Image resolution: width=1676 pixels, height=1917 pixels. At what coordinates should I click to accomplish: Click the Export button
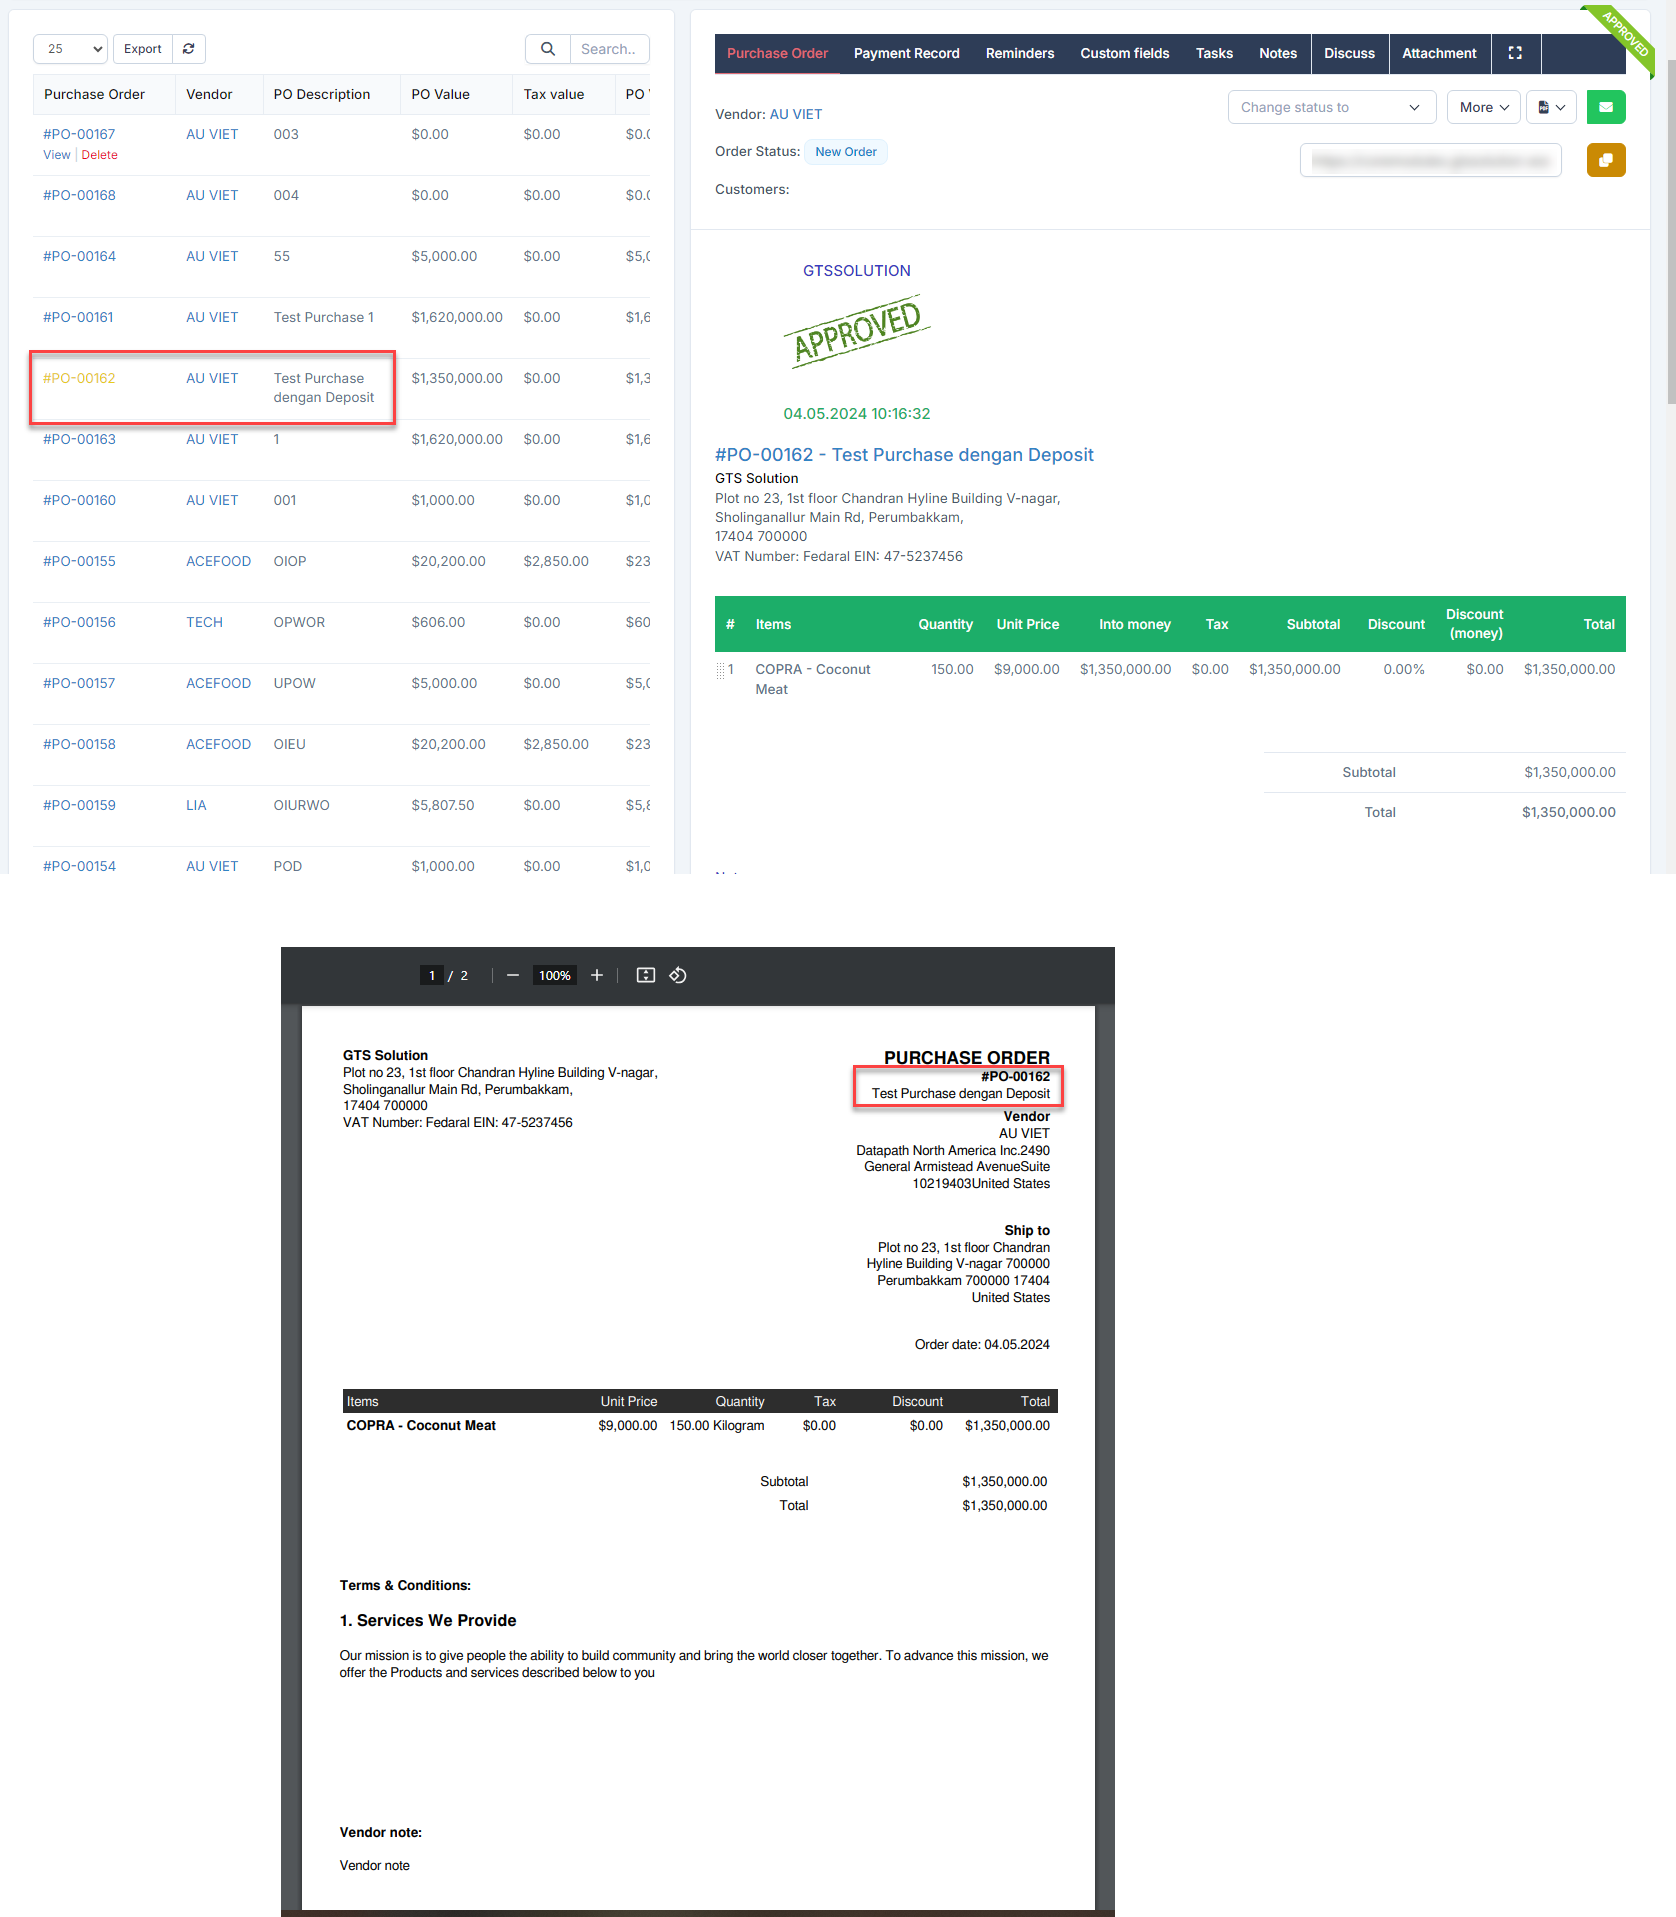coord(142,49)
